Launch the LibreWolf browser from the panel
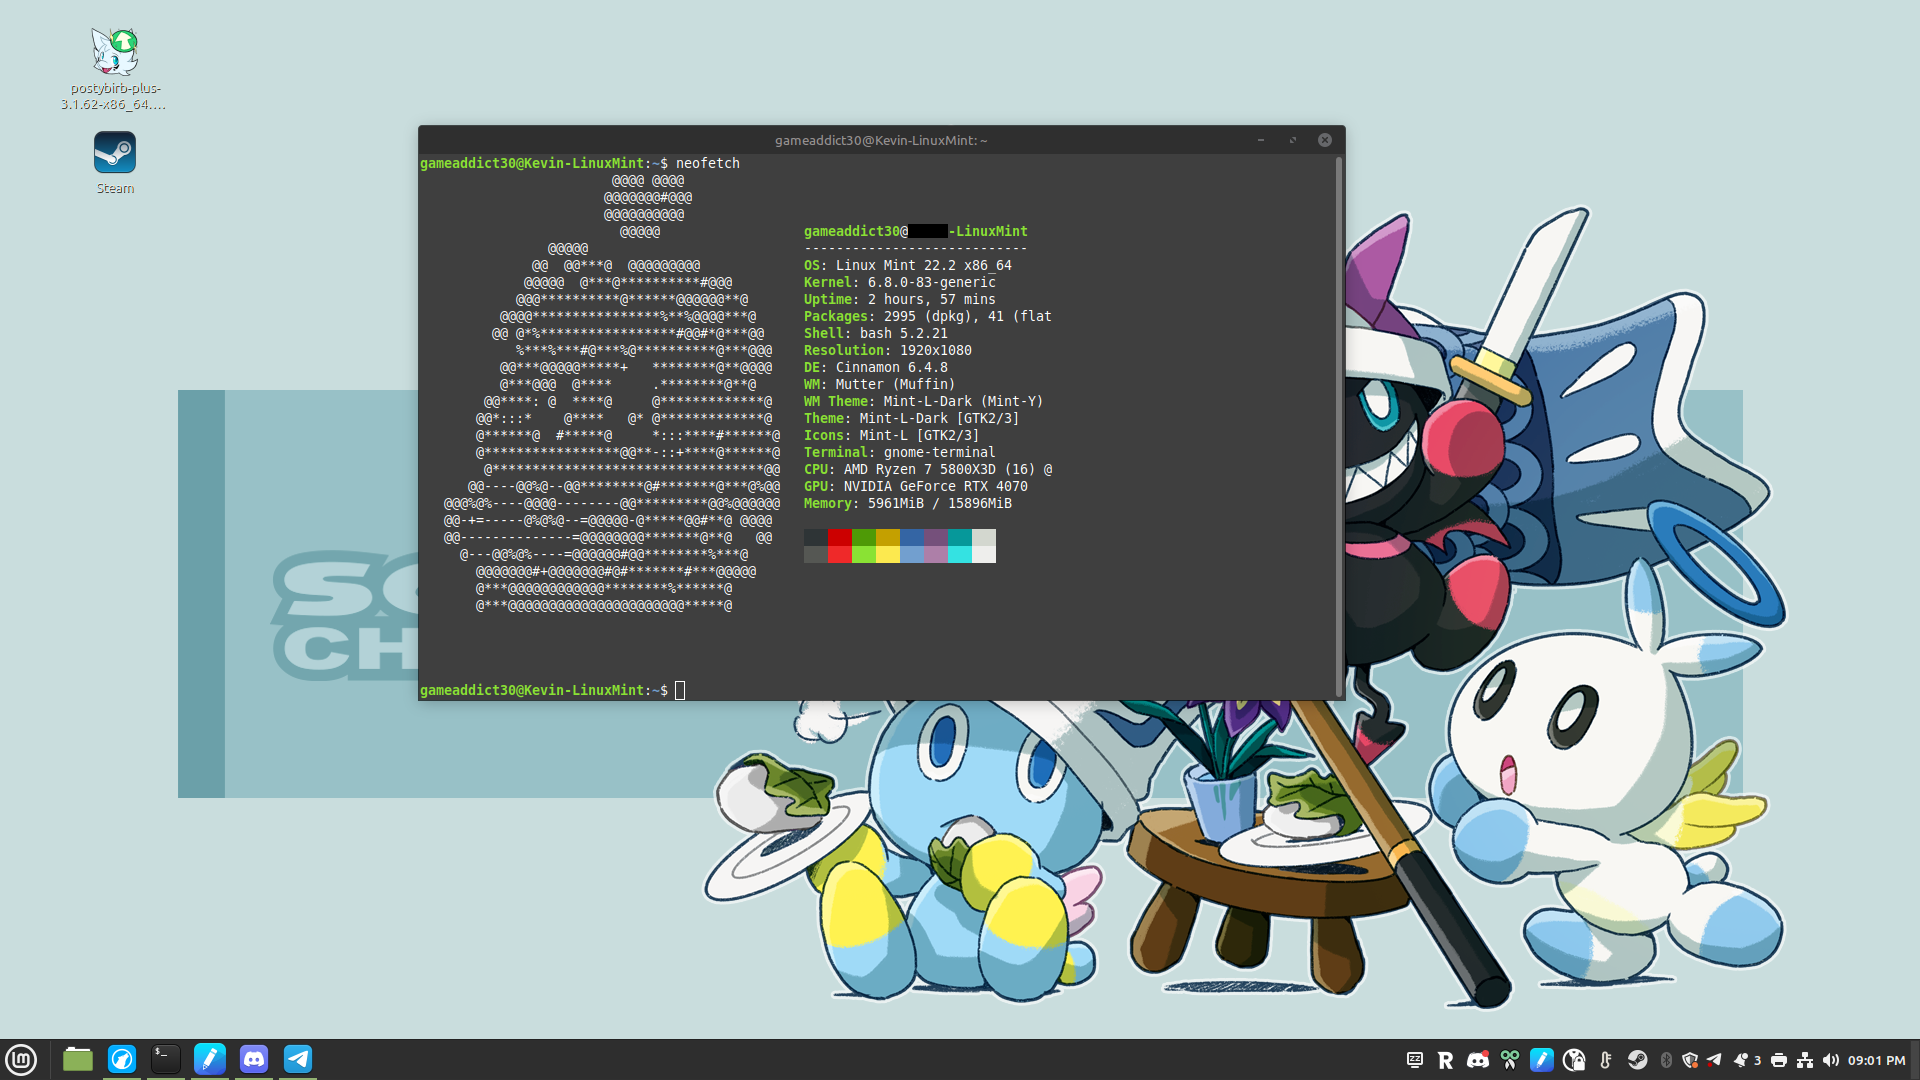Image resolution: width=1920 pixels, height=1080 pixels. [x=122, y=1059]
